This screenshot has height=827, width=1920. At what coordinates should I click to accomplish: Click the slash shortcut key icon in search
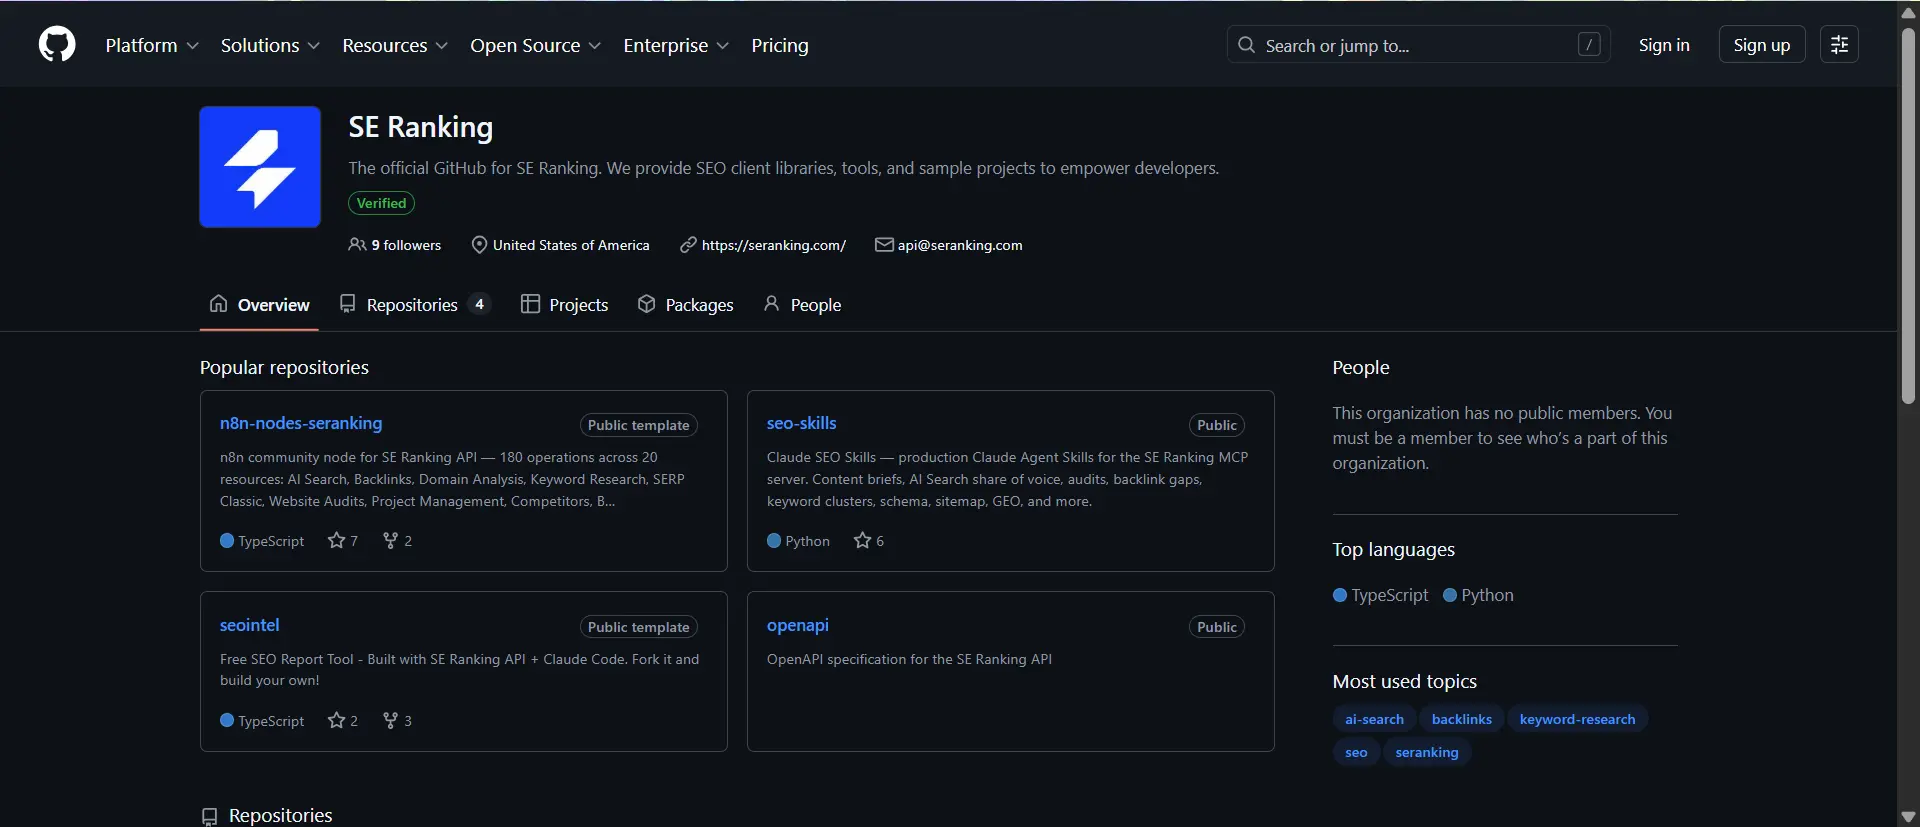[1589, 45]
